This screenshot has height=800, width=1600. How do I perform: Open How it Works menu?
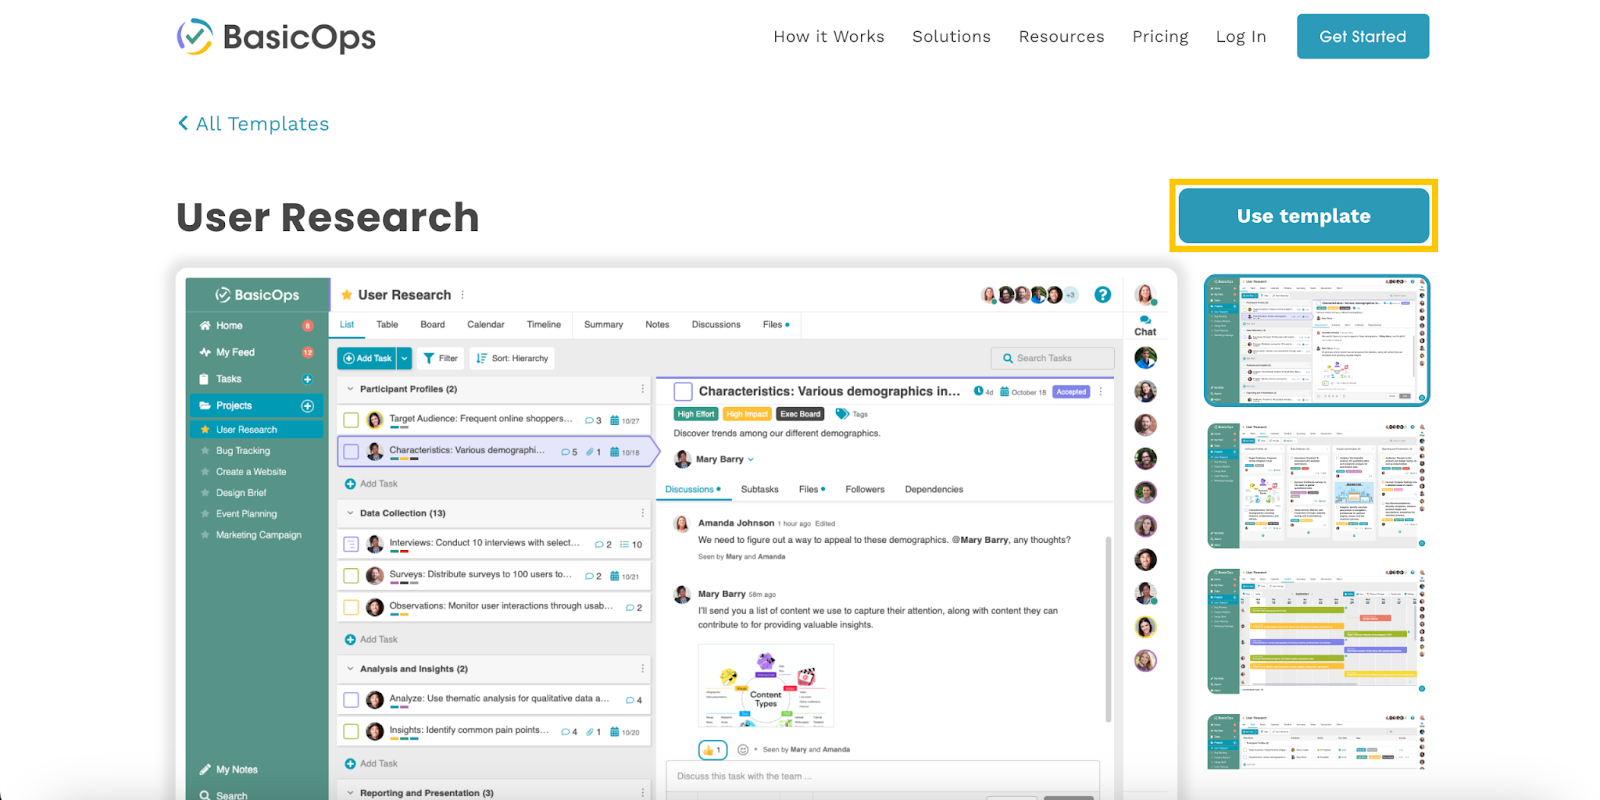(829, 37)
